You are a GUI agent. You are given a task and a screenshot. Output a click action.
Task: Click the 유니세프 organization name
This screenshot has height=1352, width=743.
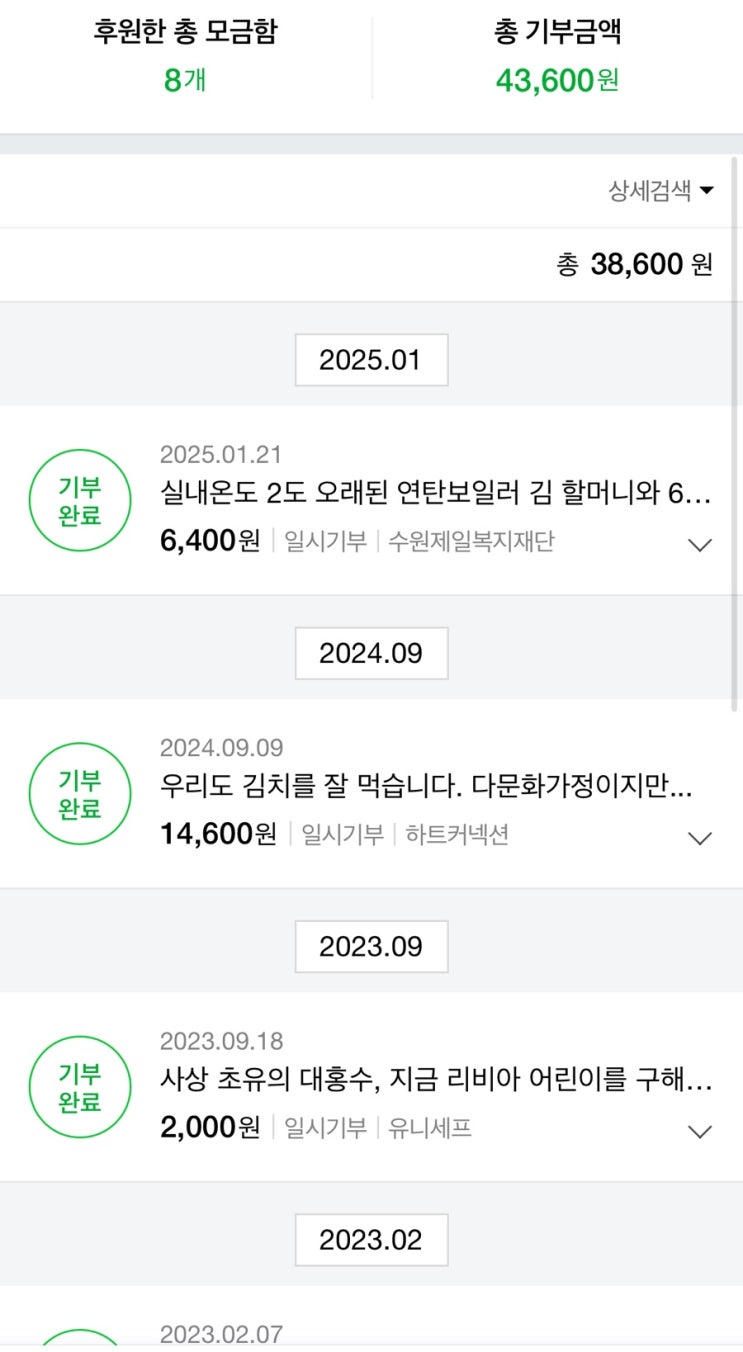[x=429, y=1129]
